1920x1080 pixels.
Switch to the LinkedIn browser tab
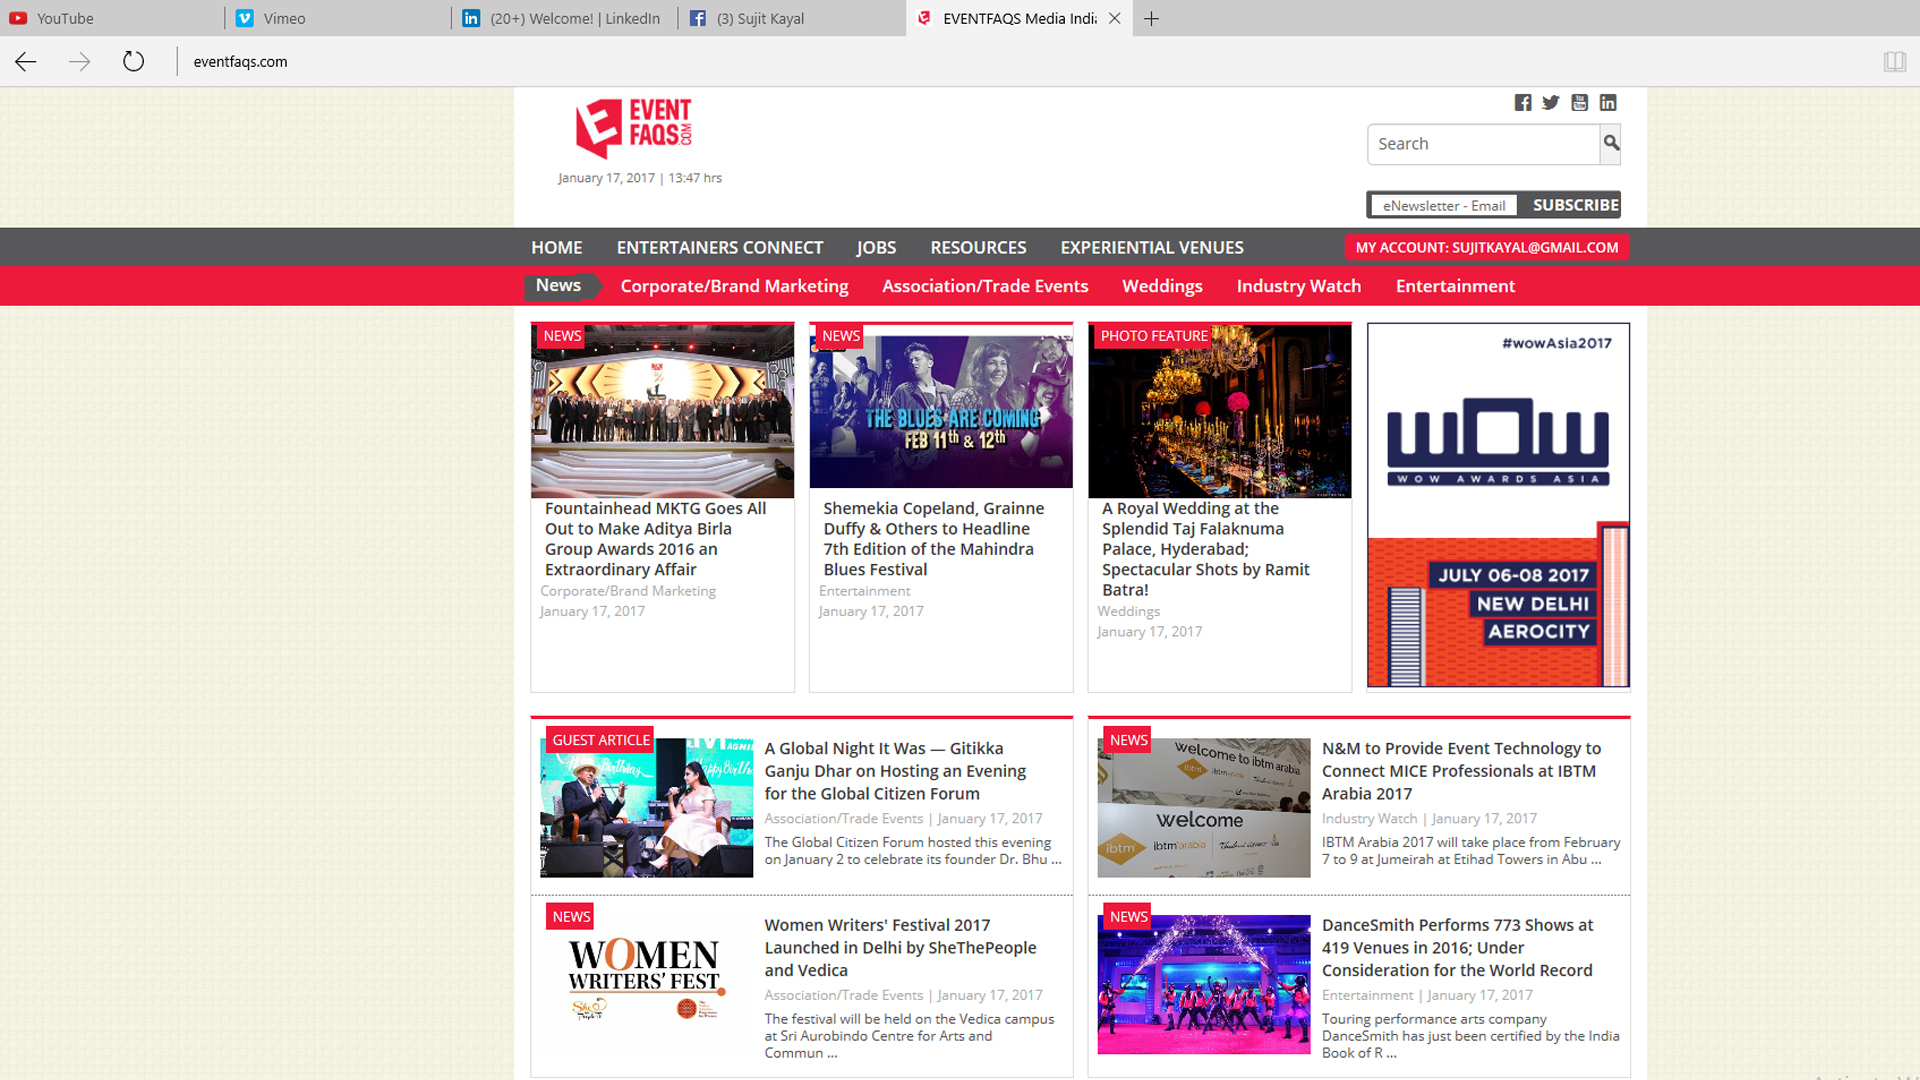coord(565,18)
